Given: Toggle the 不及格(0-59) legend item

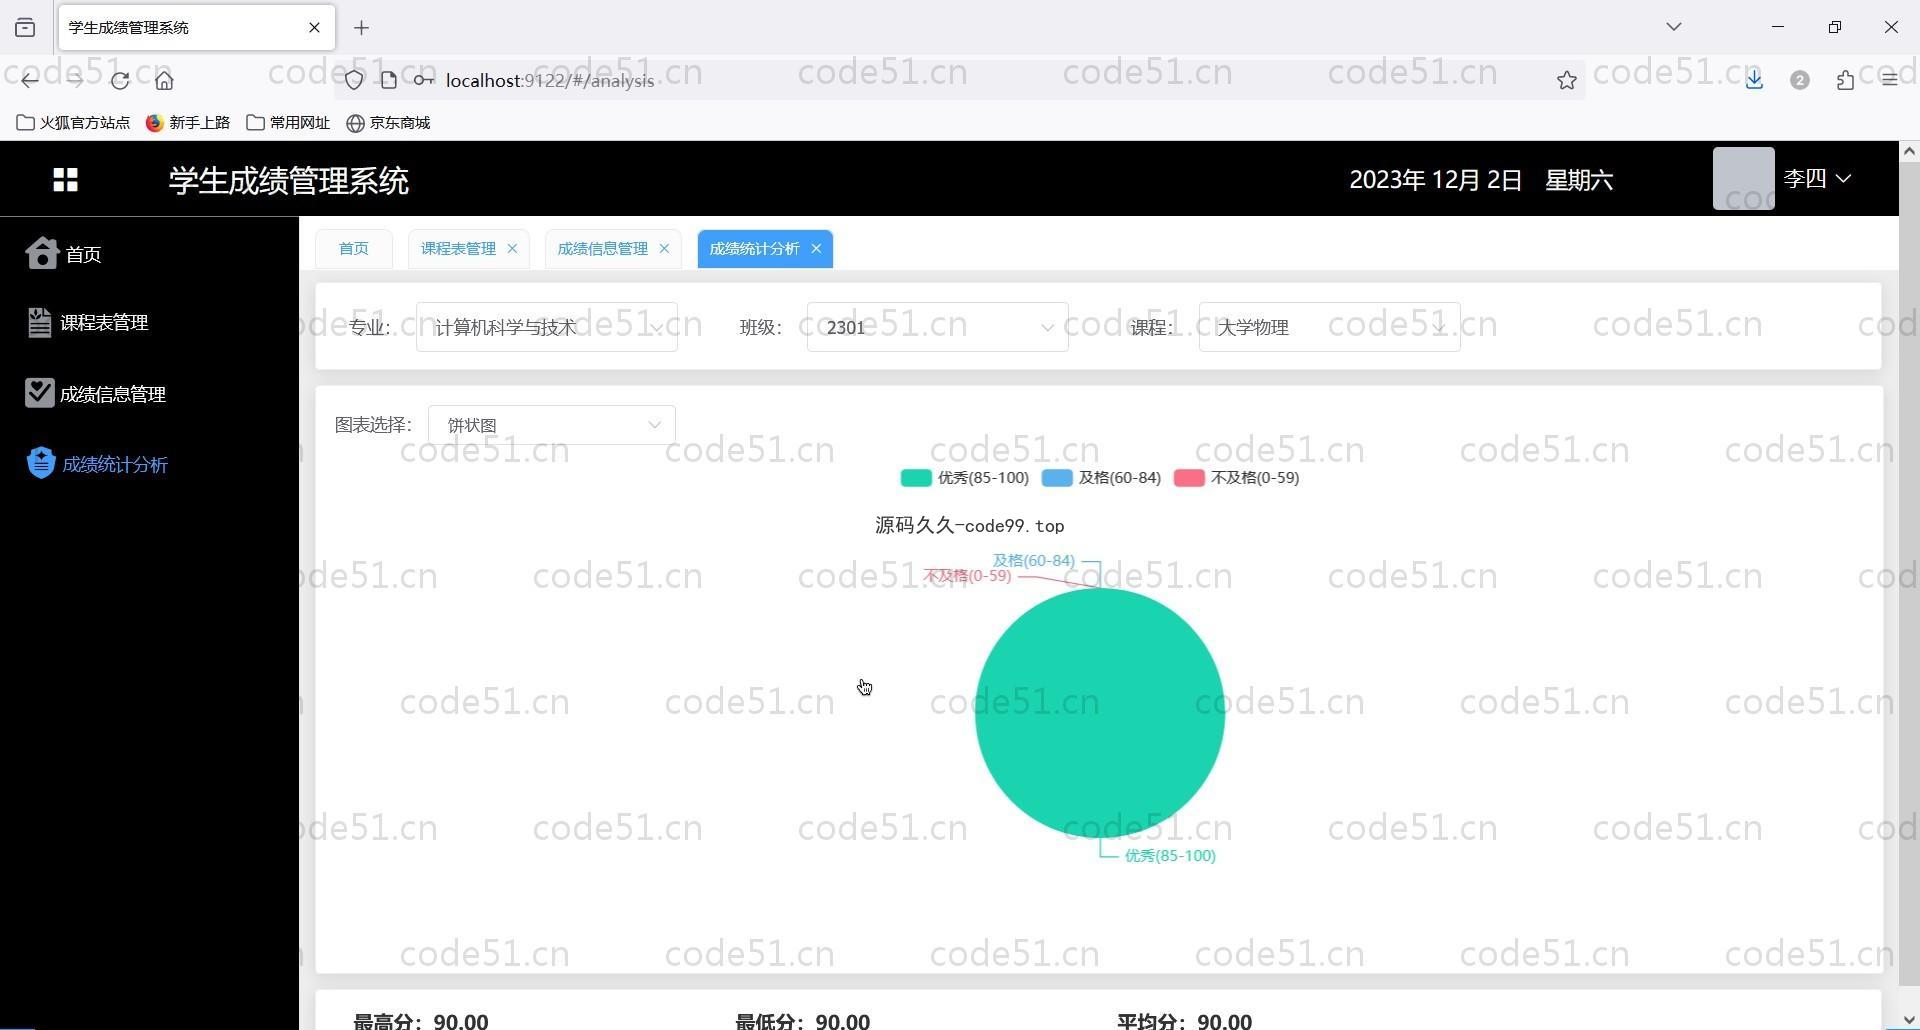Looking at the screenshot, I should (1237, 478).
